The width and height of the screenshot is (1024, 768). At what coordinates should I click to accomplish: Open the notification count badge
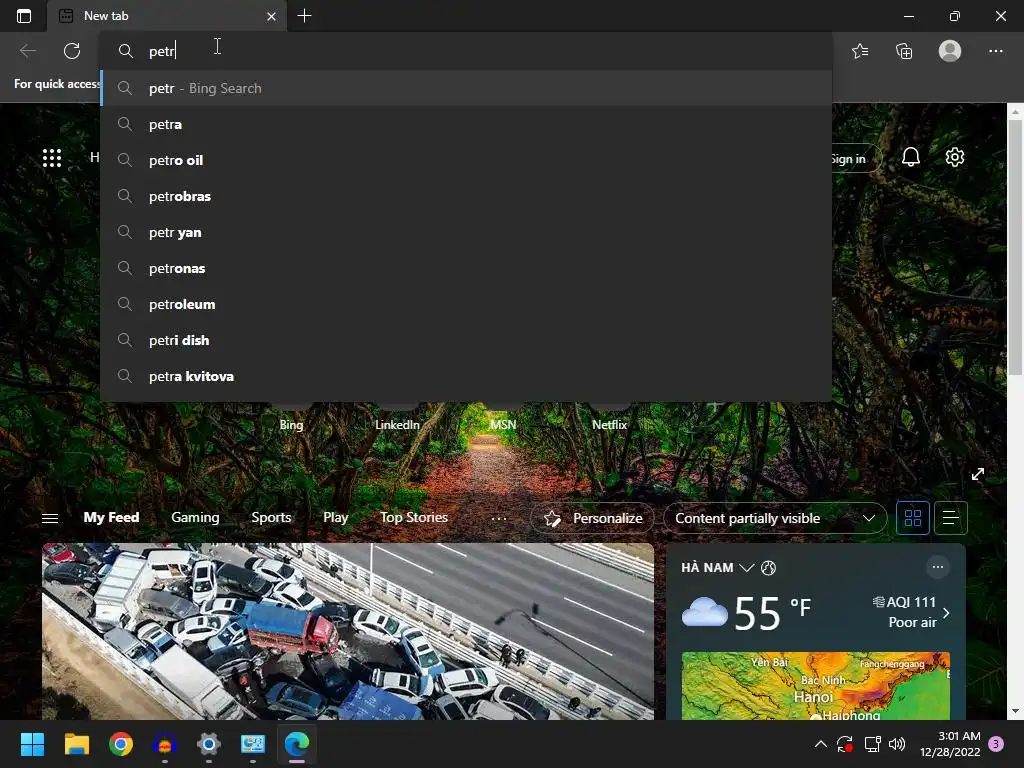click(996, 744)
